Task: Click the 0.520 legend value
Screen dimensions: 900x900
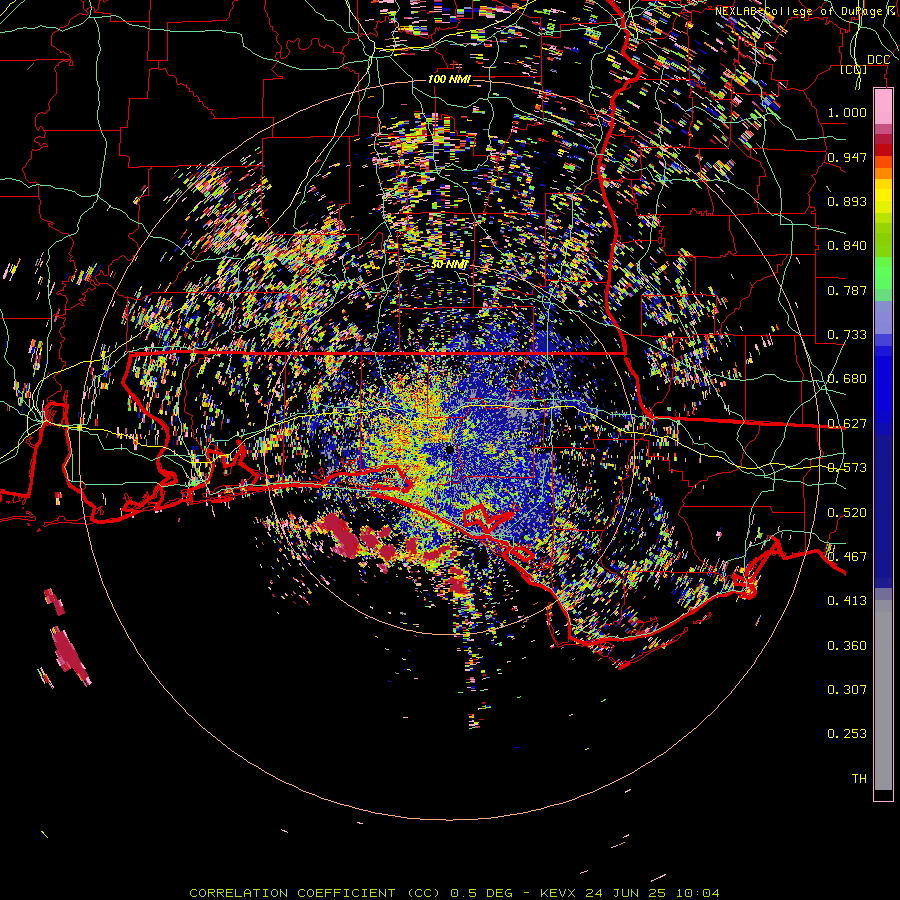Action: click(x=847, y=512)
